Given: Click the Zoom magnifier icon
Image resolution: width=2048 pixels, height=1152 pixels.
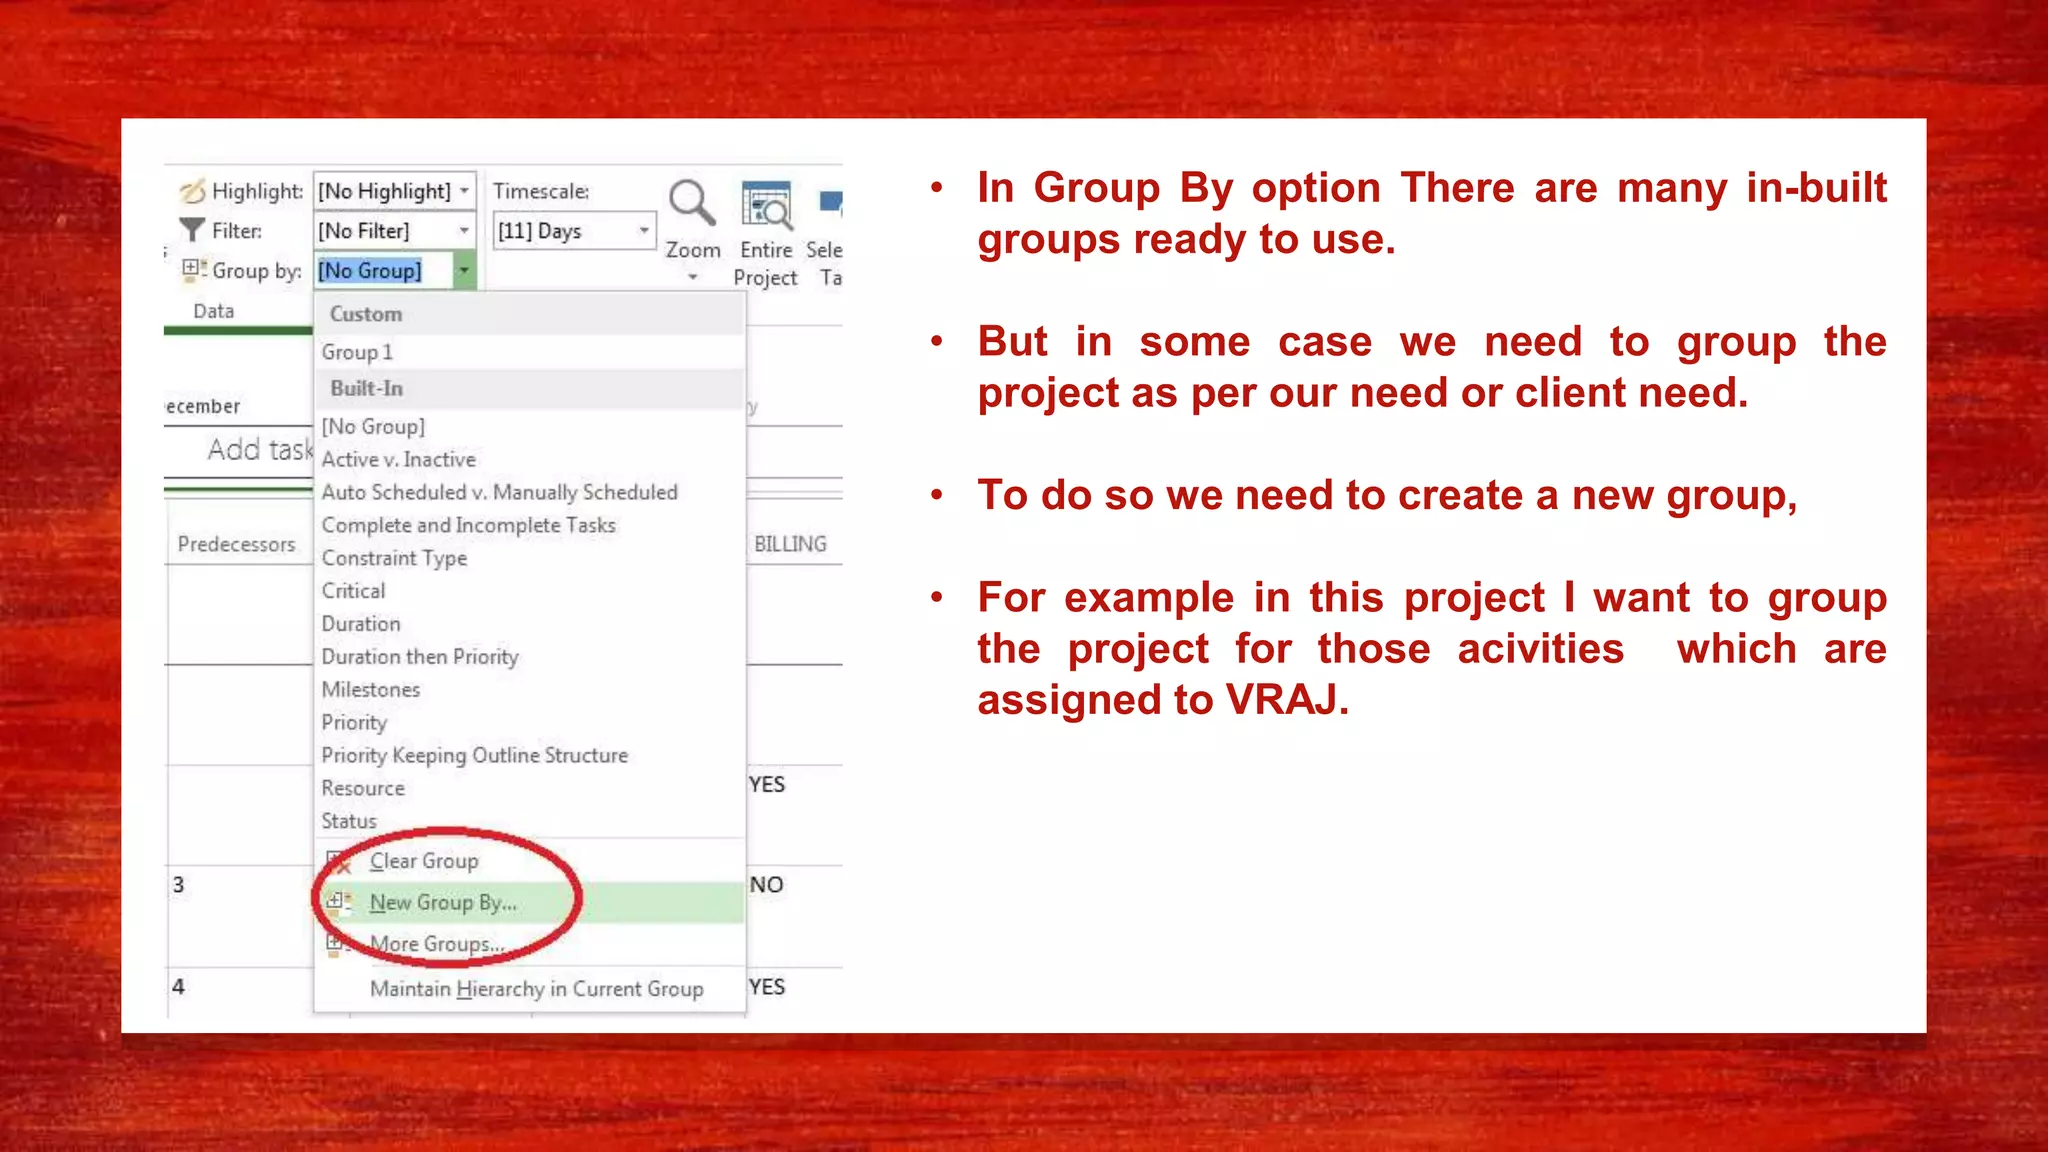Looking at the screenshot, I should tap(692, 204).
